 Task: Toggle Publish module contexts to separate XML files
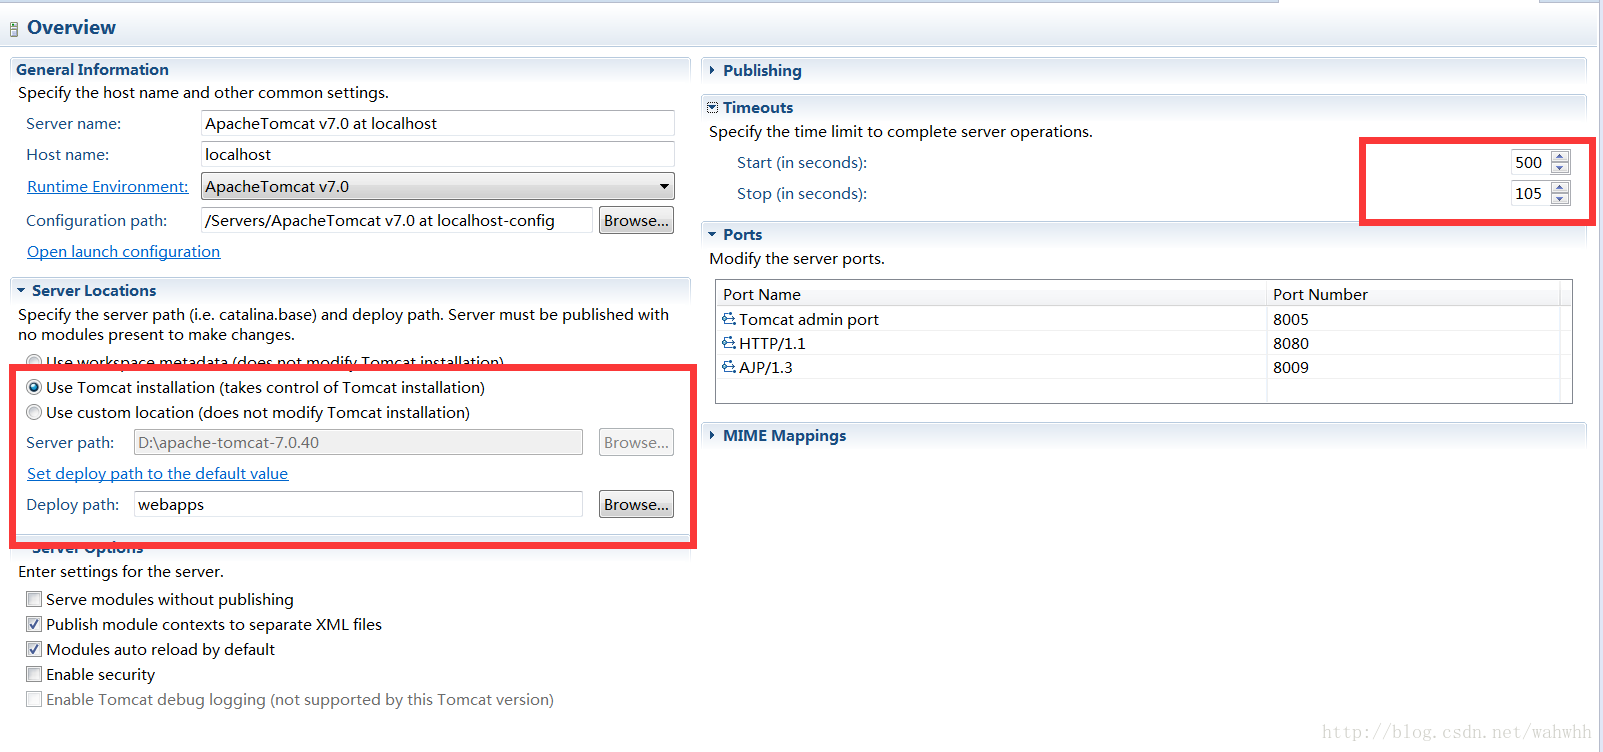[x=34, y=624]
